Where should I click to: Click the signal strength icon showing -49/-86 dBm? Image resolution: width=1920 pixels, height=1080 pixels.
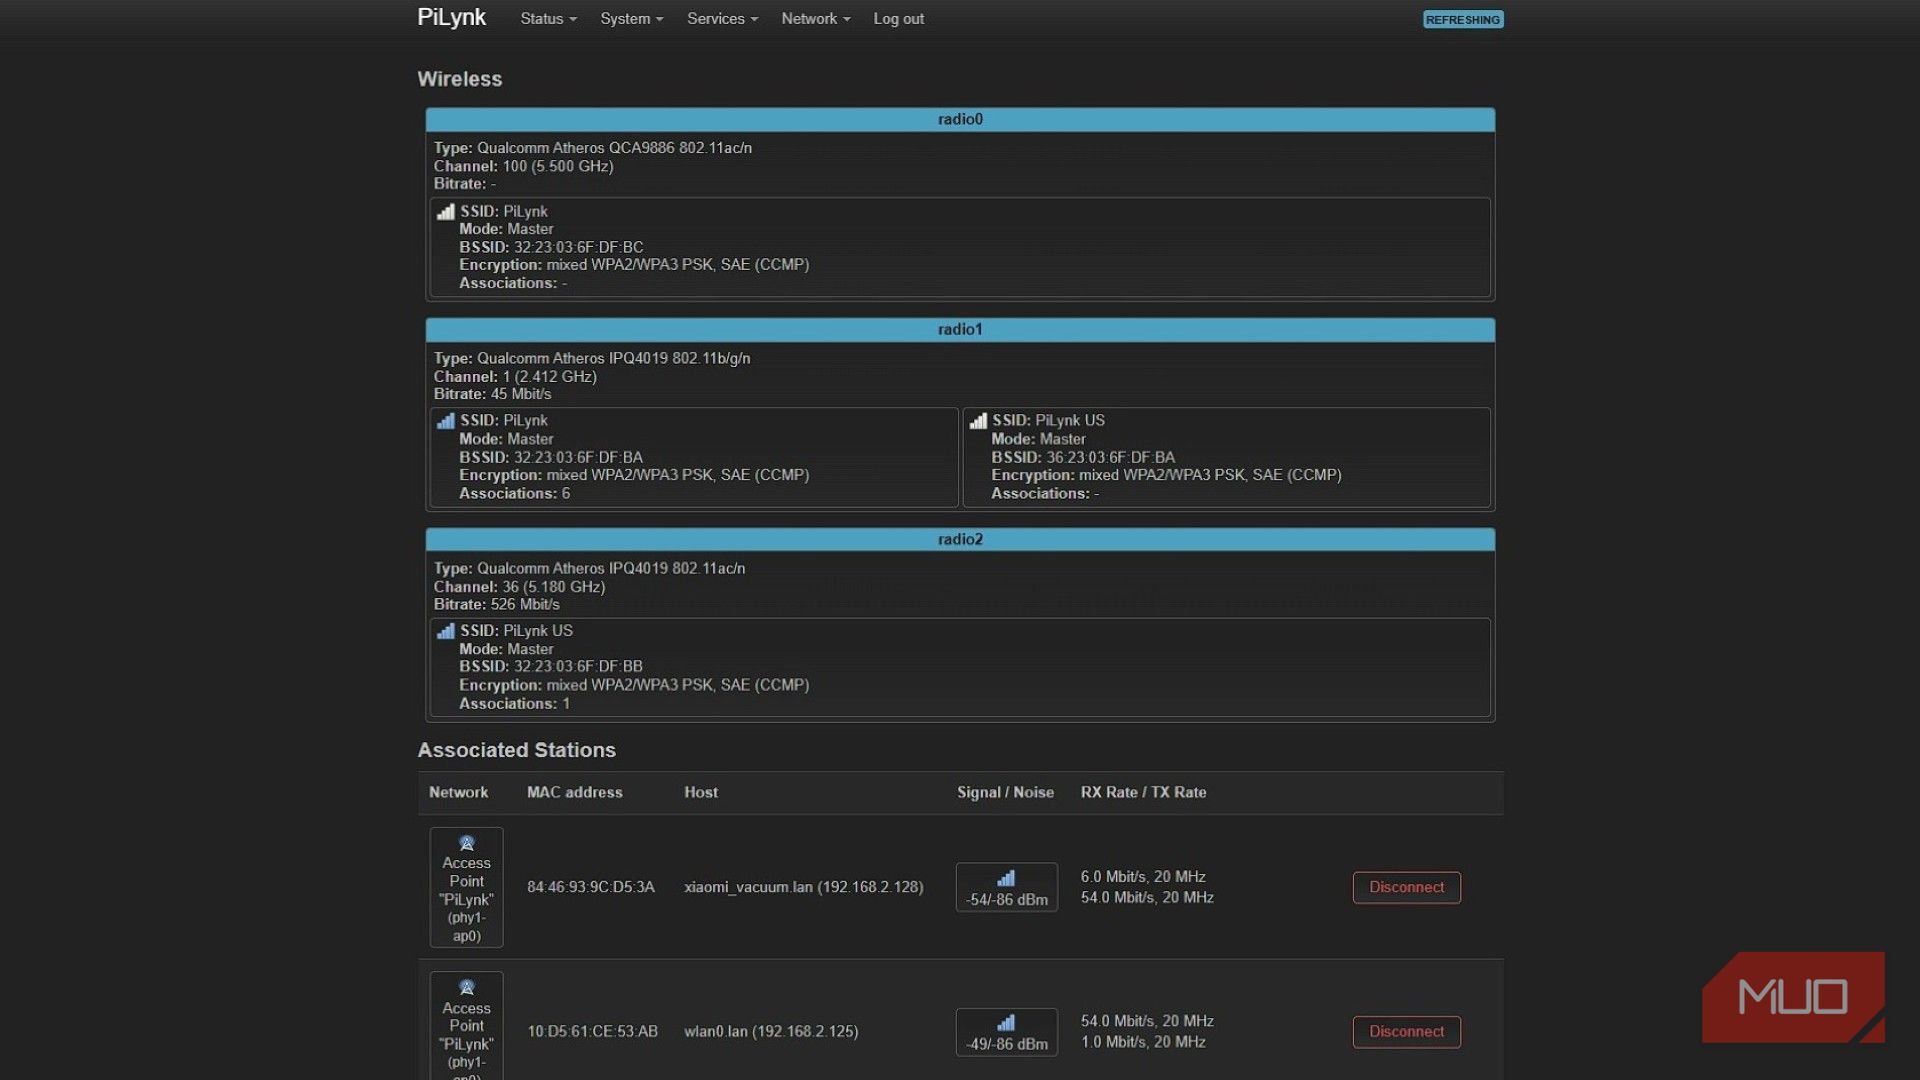click(1006, 1022)
